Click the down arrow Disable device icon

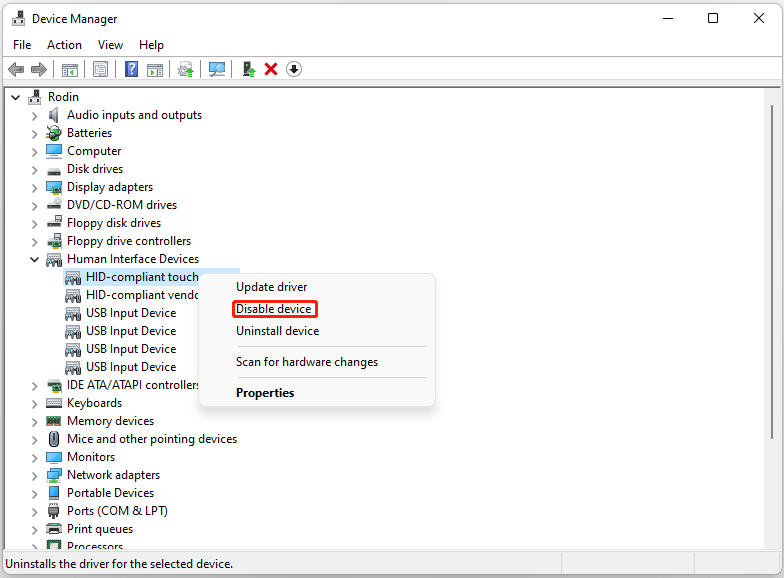tap(294, 69)
